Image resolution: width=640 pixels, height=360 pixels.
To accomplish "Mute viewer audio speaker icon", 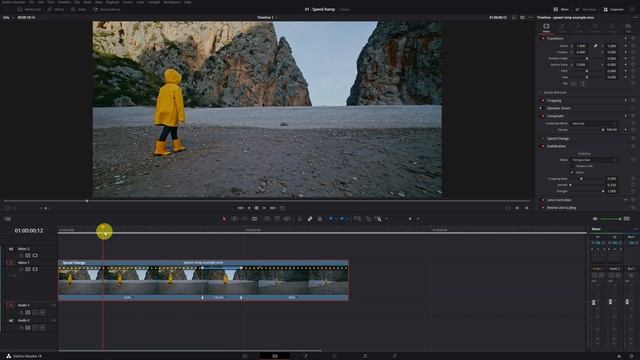I will coord(595,219).
